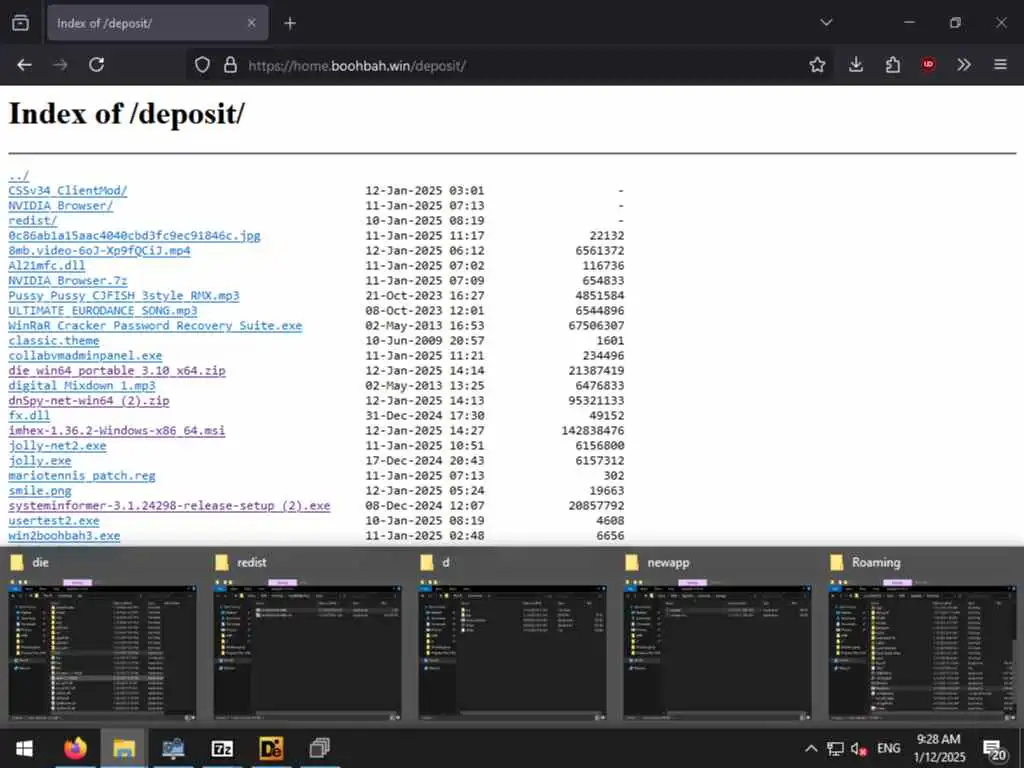Image resolution: width=1024 pixels, height=768 pixels.
Task: Open the smile.png image link
Action: click(x=40, y=491)
